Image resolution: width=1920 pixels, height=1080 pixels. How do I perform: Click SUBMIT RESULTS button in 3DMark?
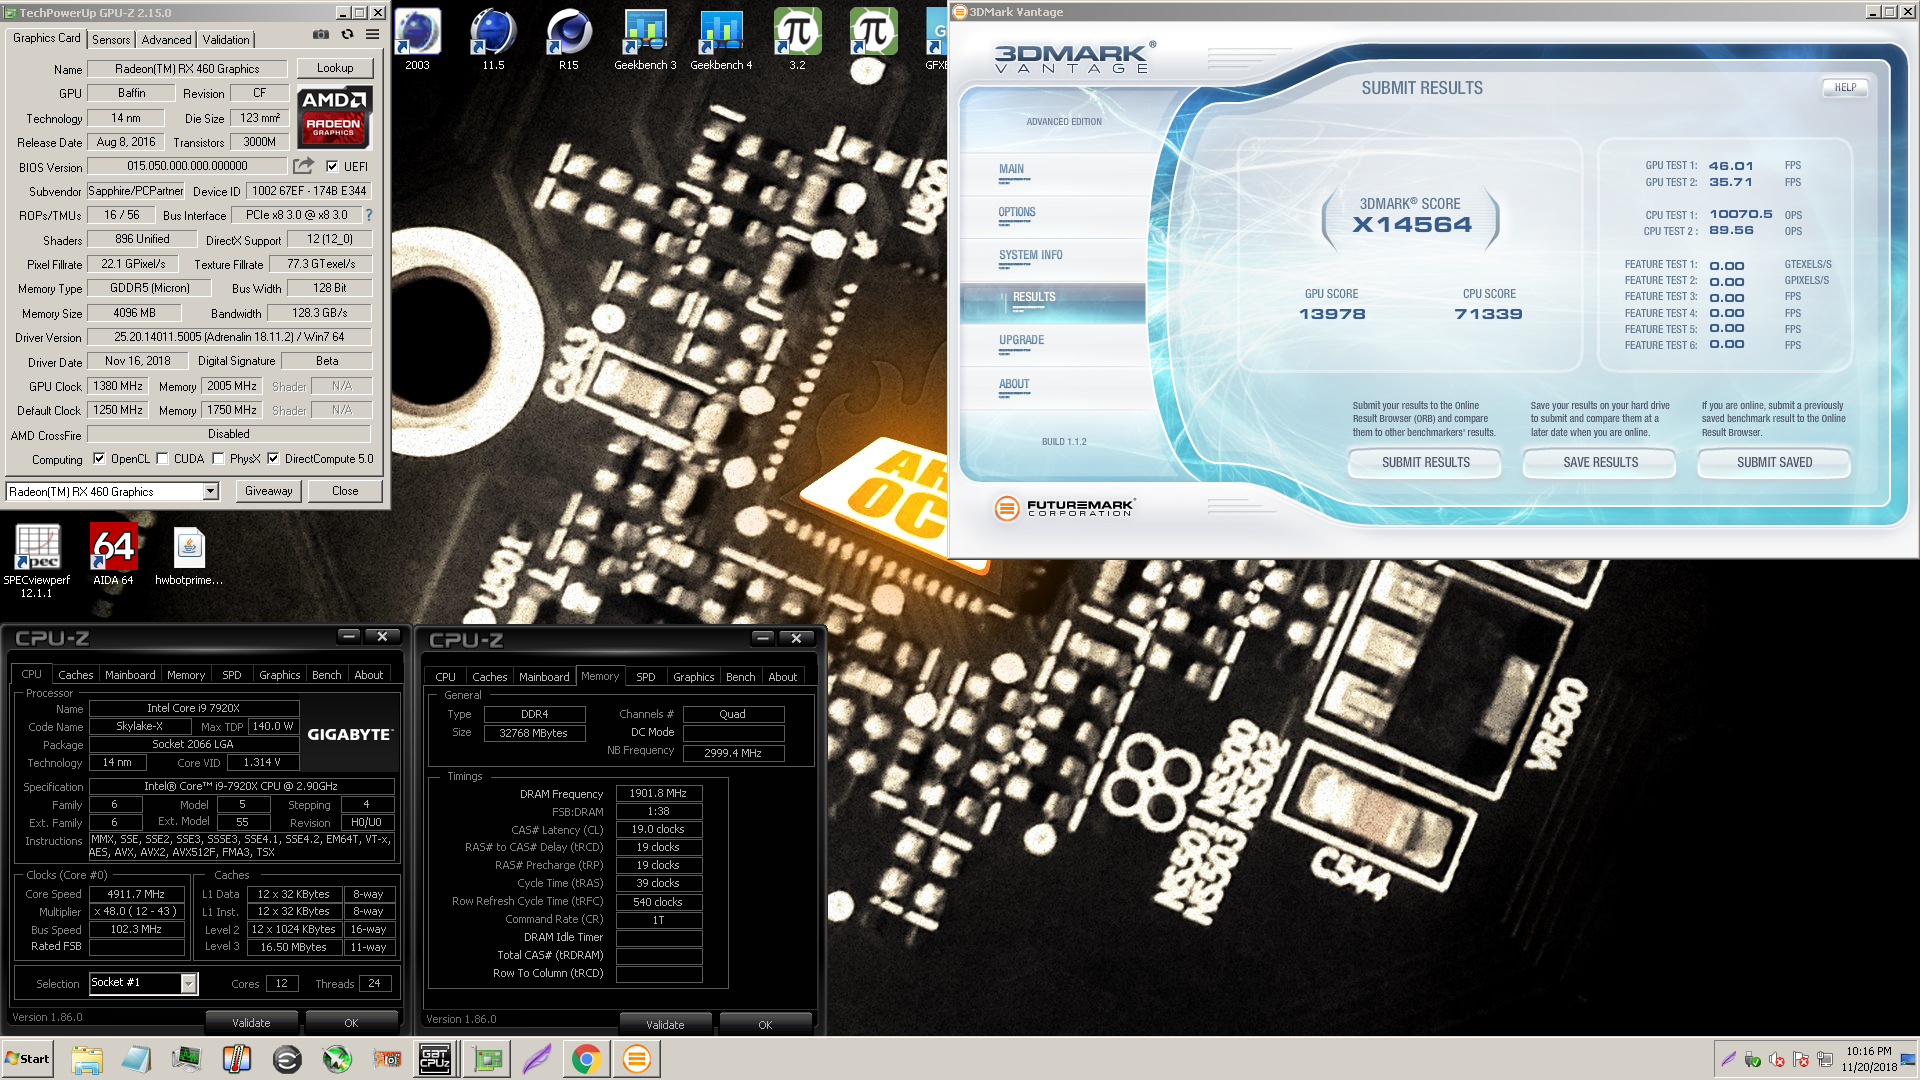click(x=1425, y=463)
